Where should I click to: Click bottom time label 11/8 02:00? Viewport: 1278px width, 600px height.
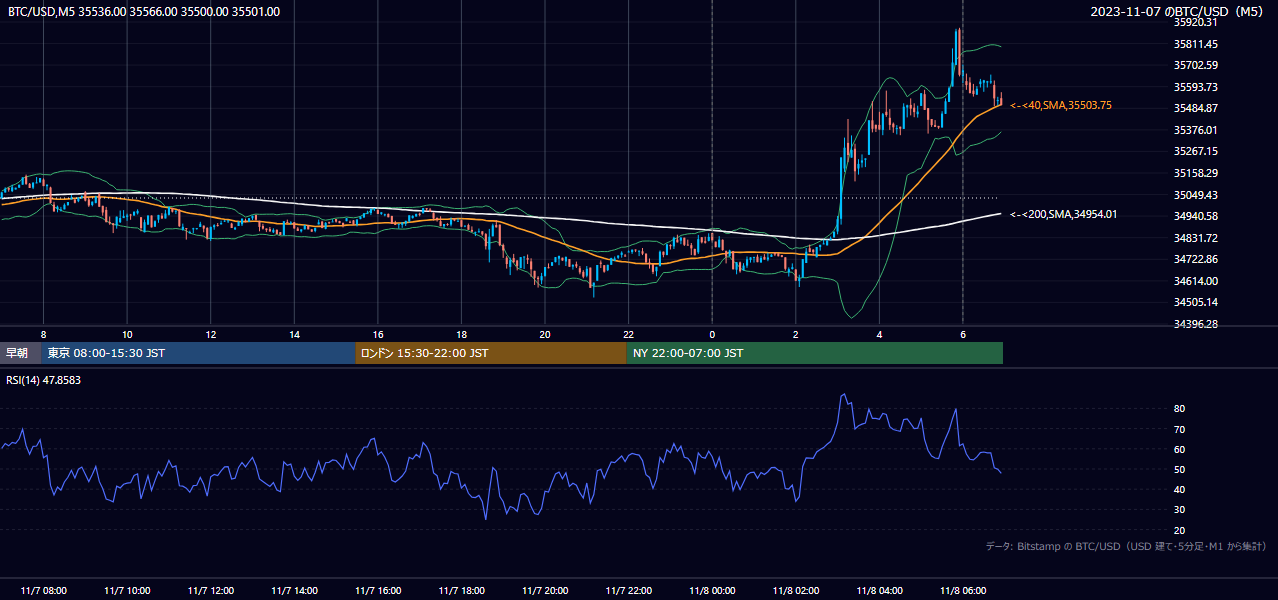pos(795,591)
